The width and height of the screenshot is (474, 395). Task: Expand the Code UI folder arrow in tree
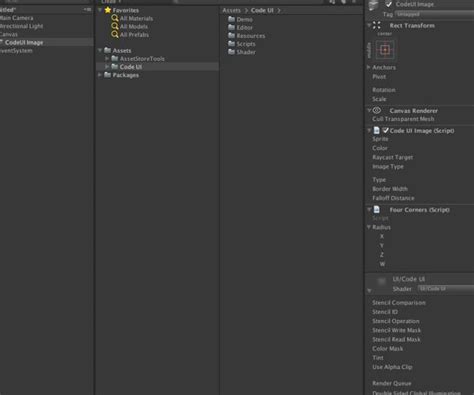pyautogui.click(x=107, y=67)
